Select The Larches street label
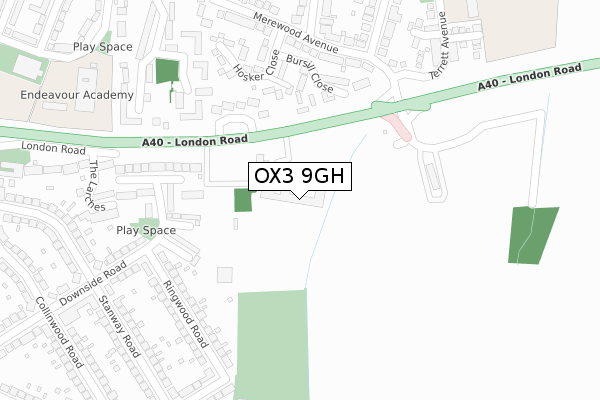 point(95,186)
